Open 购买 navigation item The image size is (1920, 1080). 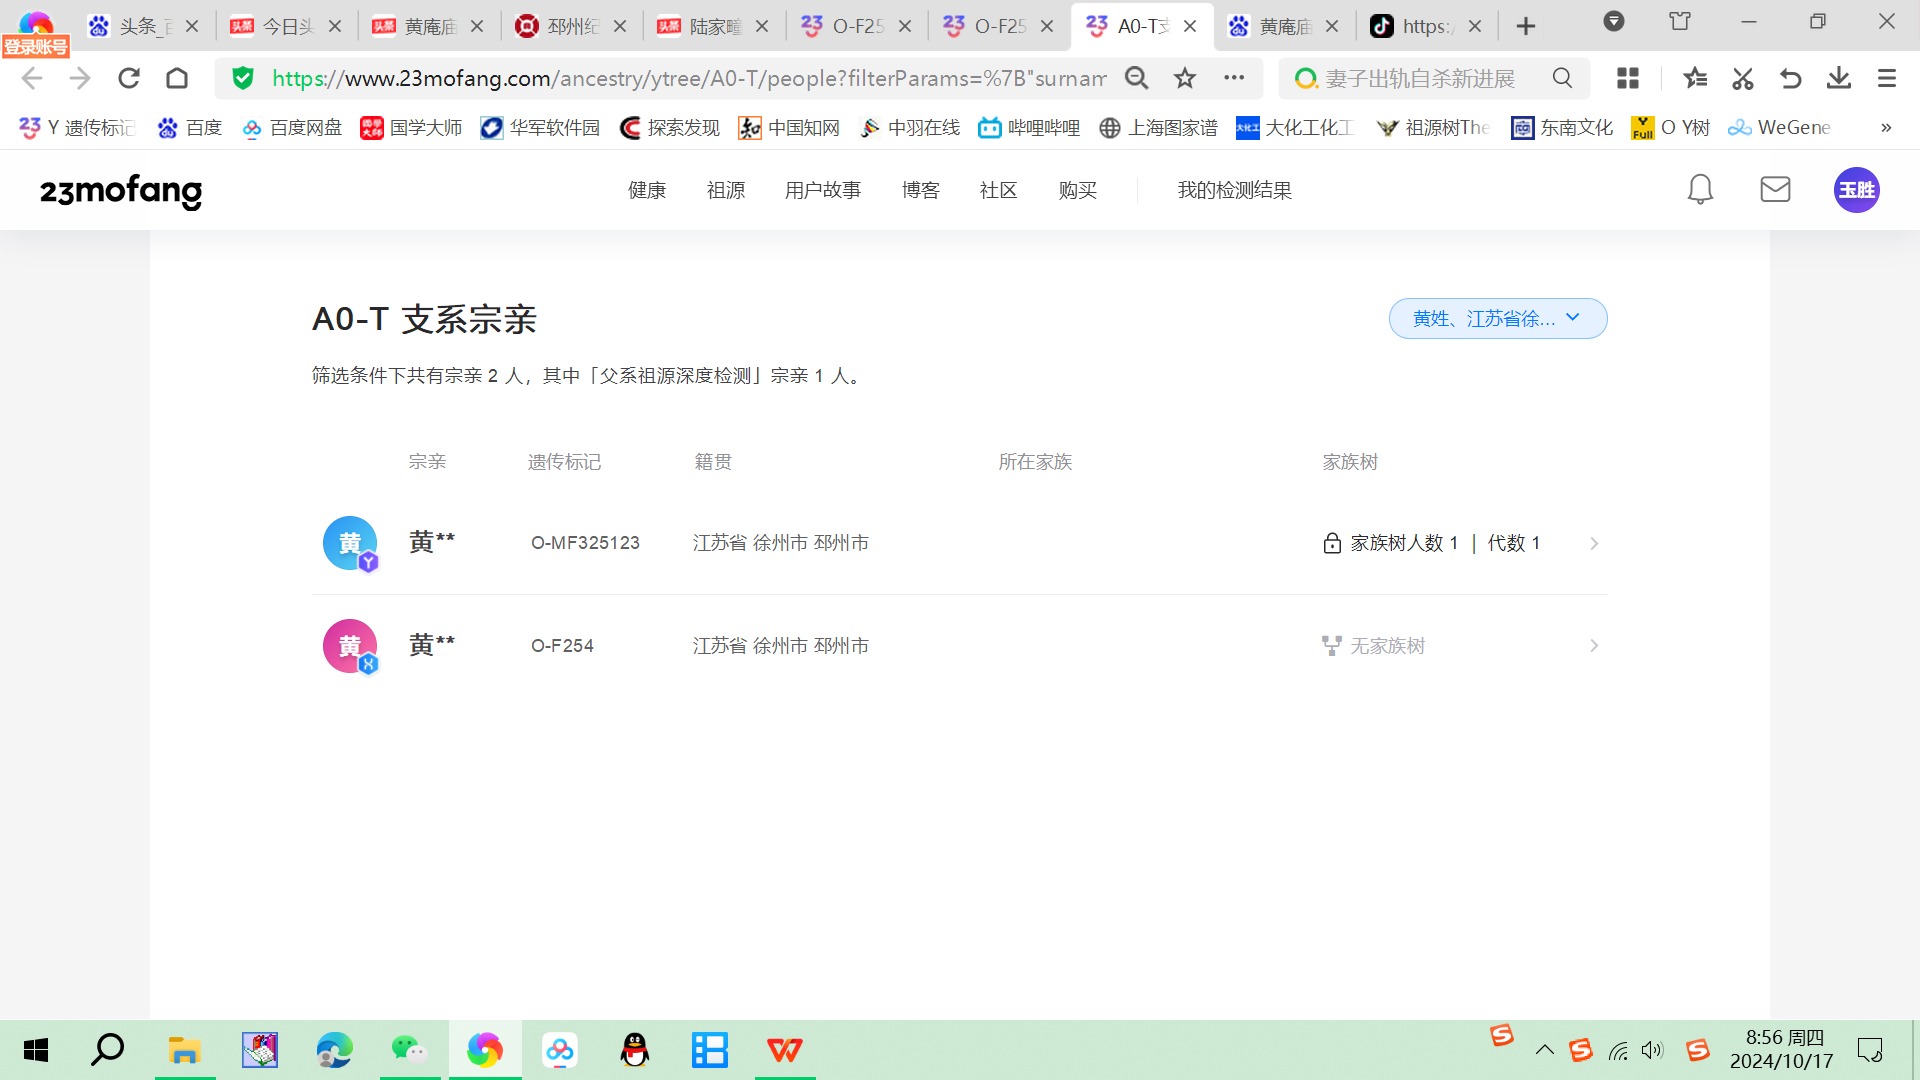[x=1078, y=190]
